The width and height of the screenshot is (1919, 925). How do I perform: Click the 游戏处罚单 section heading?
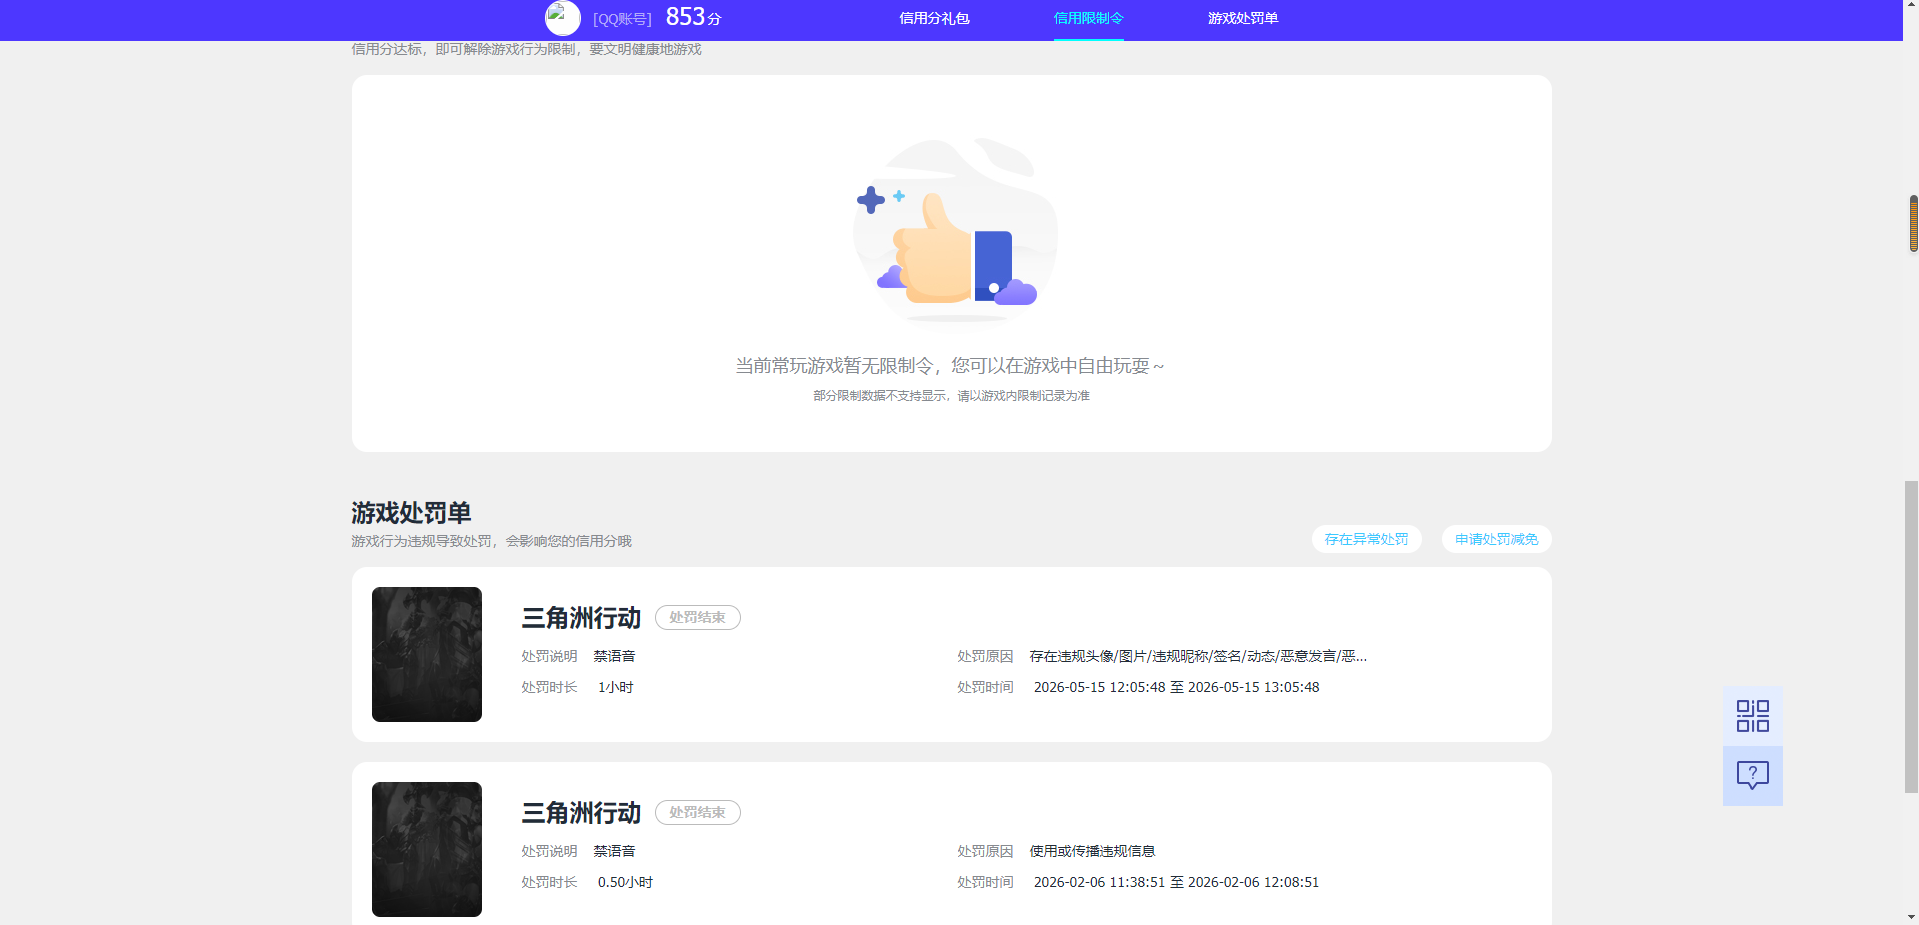pyautogui.click(x=411, y=513)
